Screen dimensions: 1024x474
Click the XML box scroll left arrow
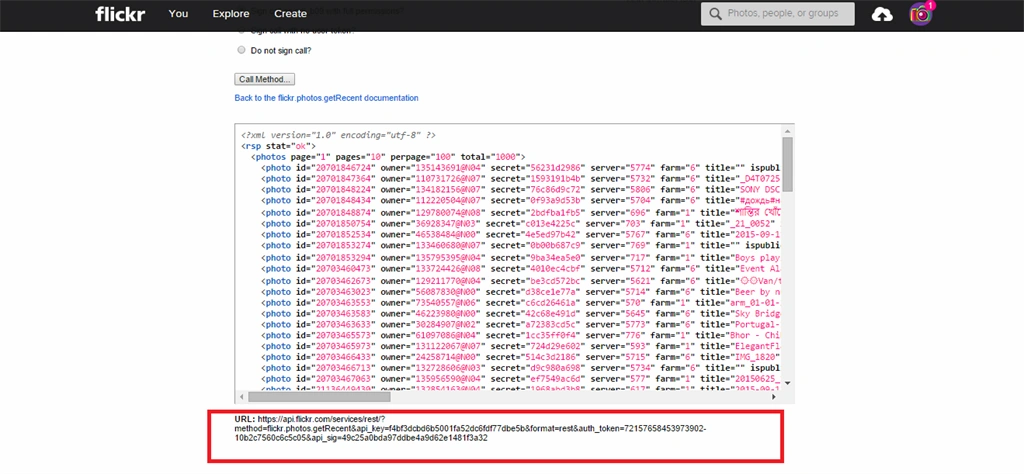242,396
